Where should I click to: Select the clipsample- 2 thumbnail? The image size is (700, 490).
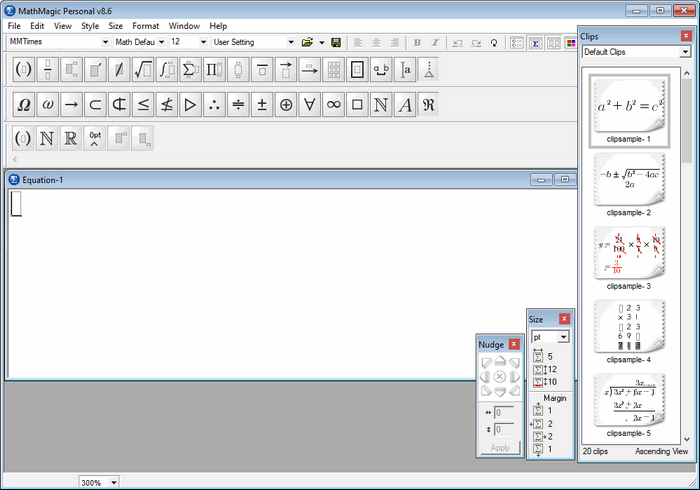pos(628,180)
